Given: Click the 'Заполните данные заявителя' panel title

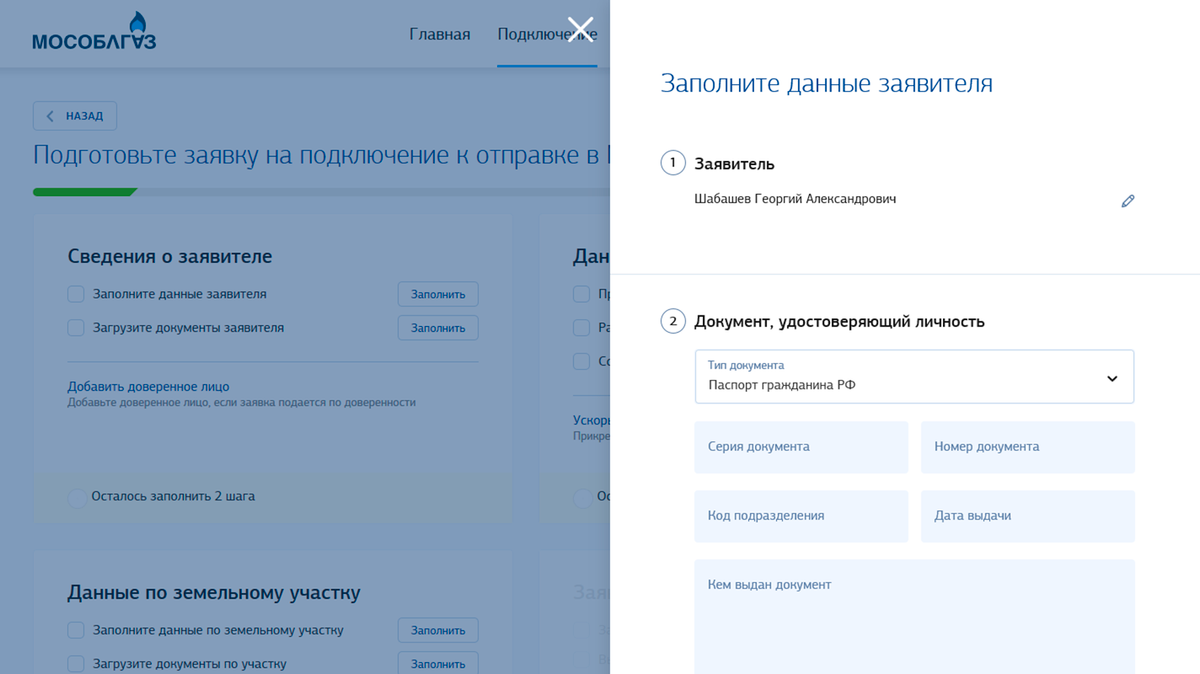Looking at the screenshot, I should tap(826, 84).
